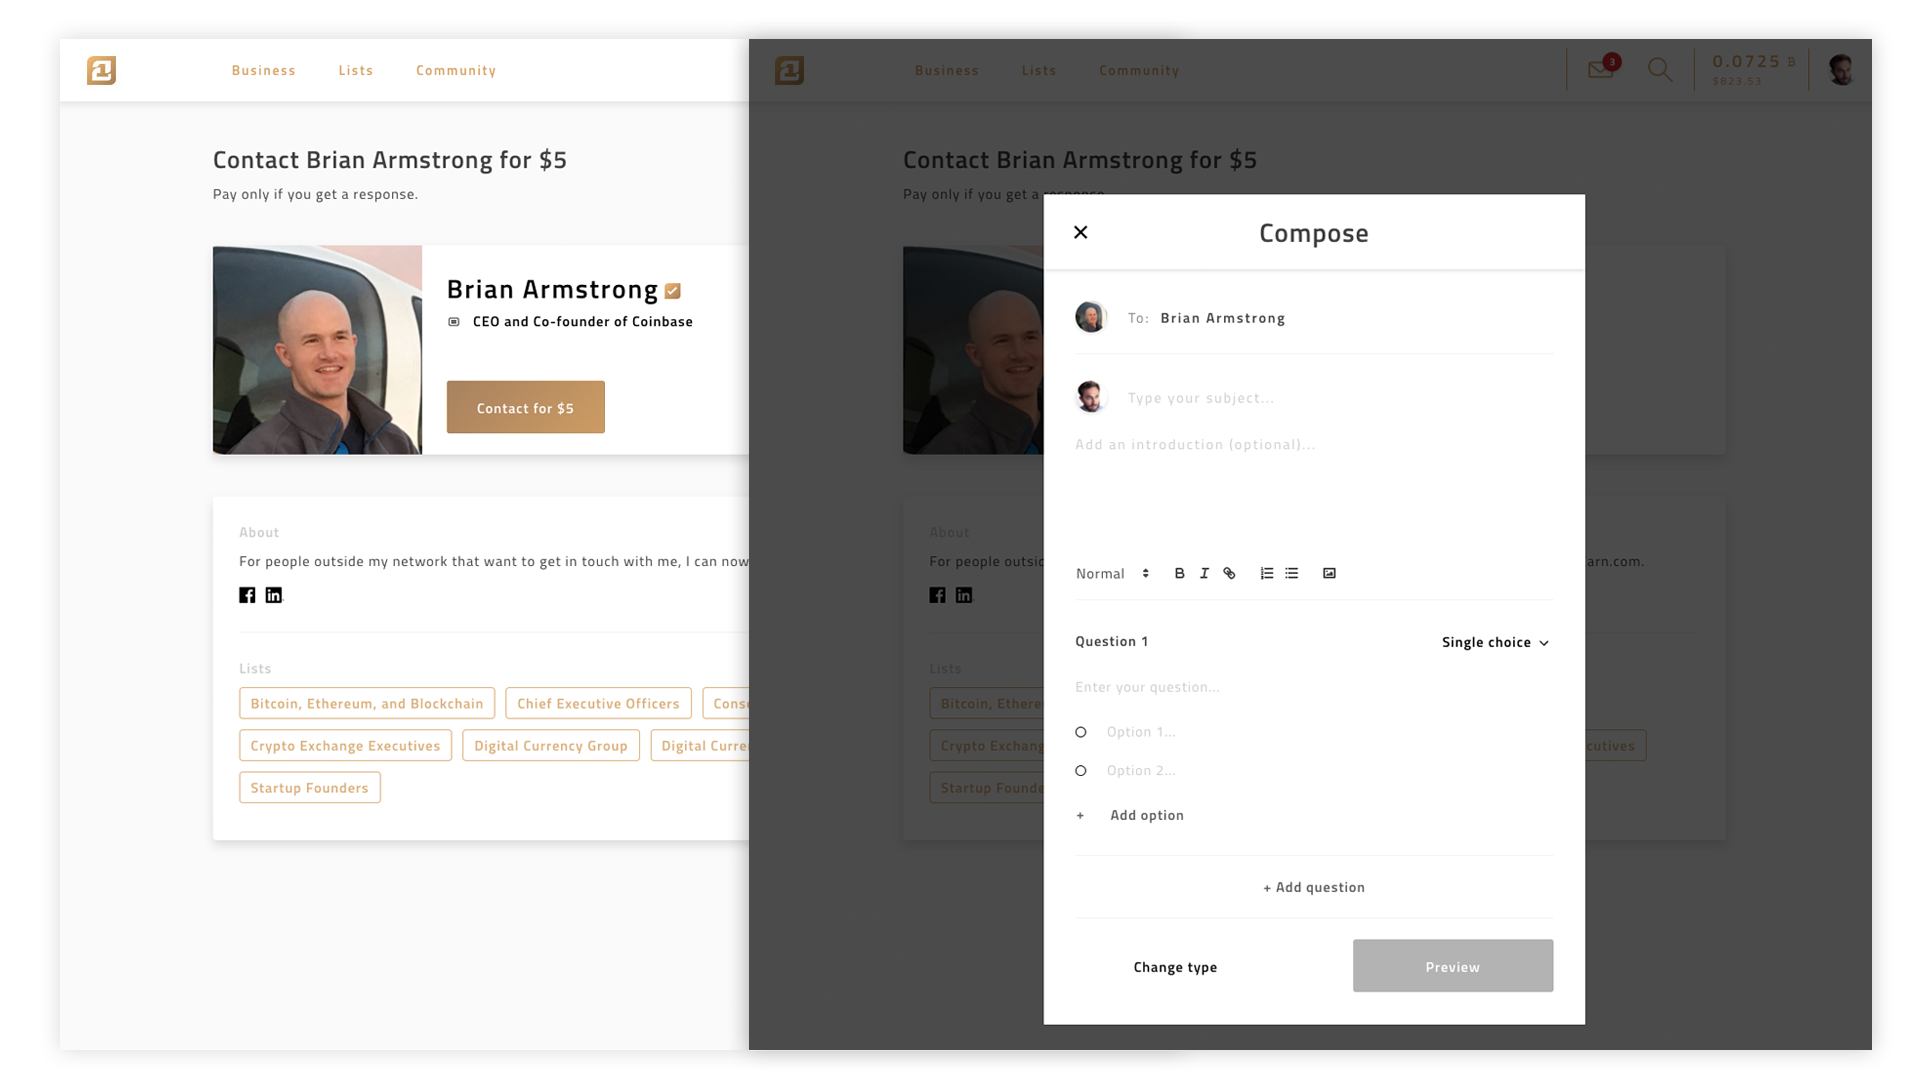1920x1080 pixels.
Task: Open the Crypto Exchange Executives list tag
Action: pyautogui.click(x=345, y=745)
